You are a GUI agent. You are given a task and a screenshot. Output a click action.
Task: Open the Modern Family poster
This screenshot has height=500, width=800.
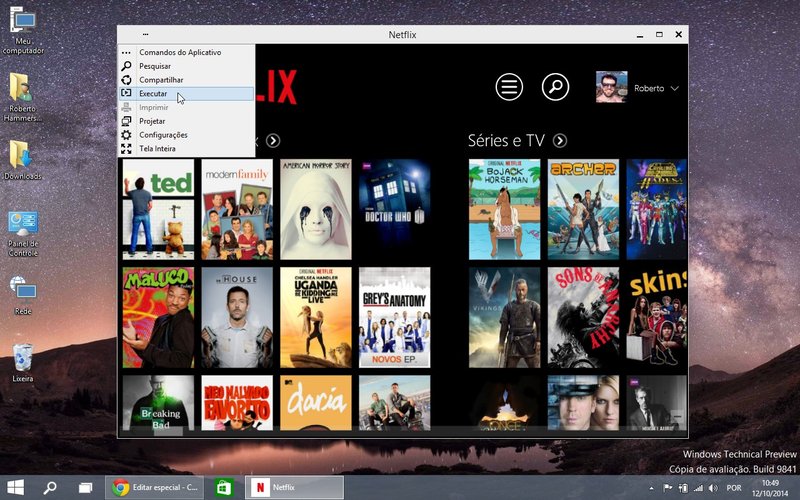click(x=237, y=209)
